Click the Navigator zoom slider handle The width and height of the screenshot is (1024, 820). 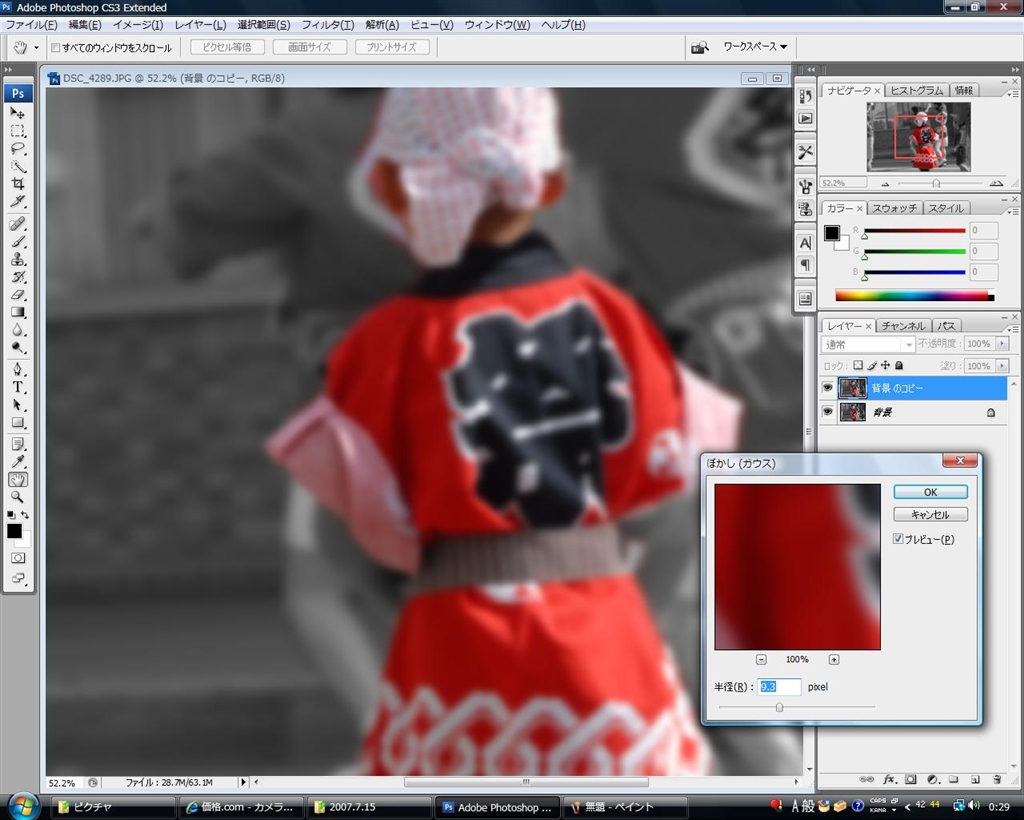point(936,183)
